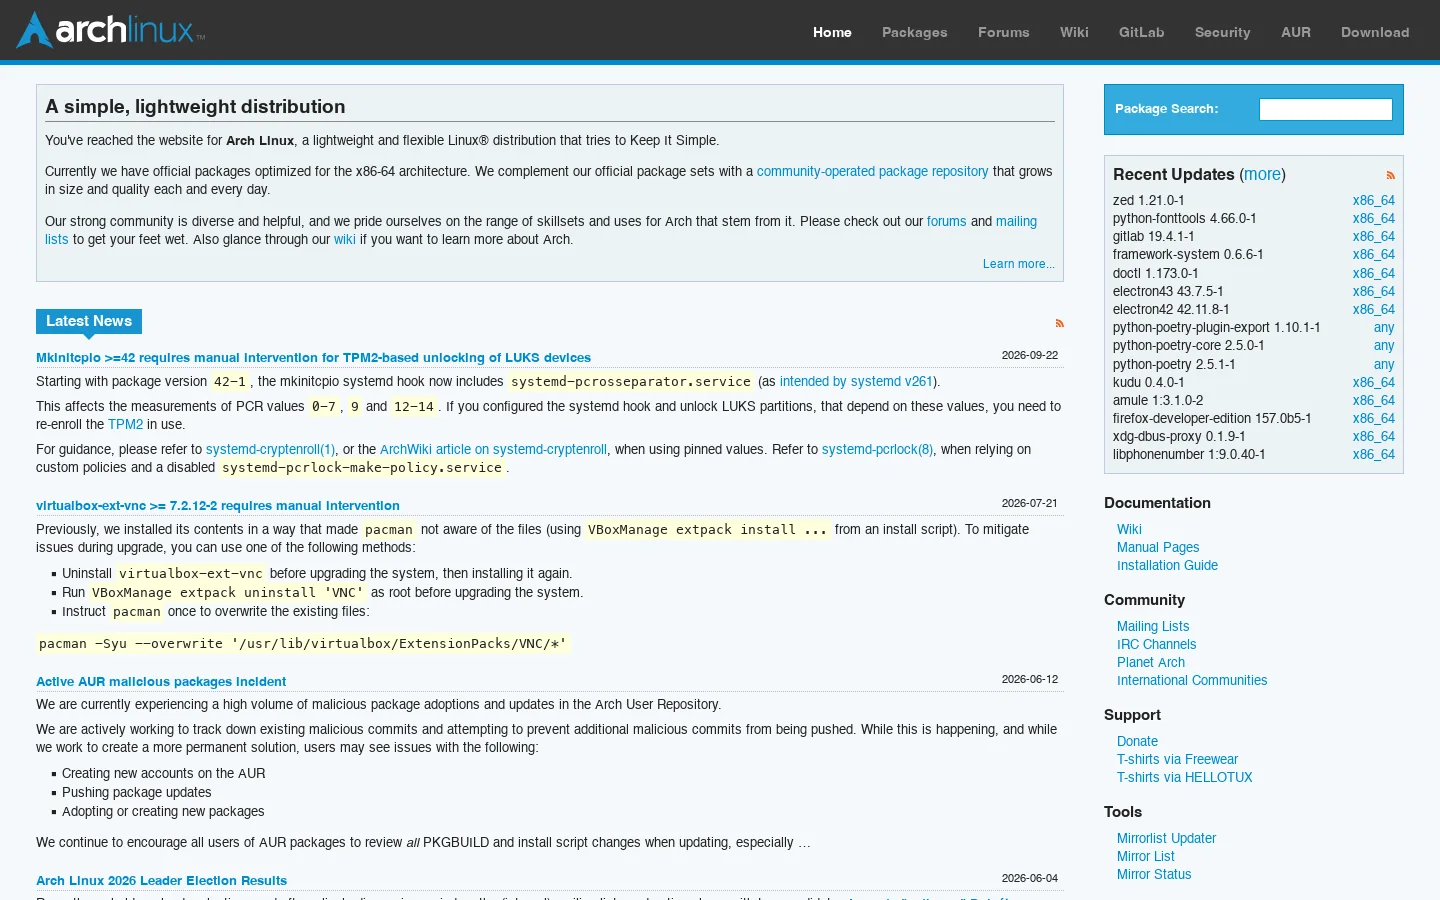
Task: Open Active AUR malicious packages incident
Action: coord(161,681)
